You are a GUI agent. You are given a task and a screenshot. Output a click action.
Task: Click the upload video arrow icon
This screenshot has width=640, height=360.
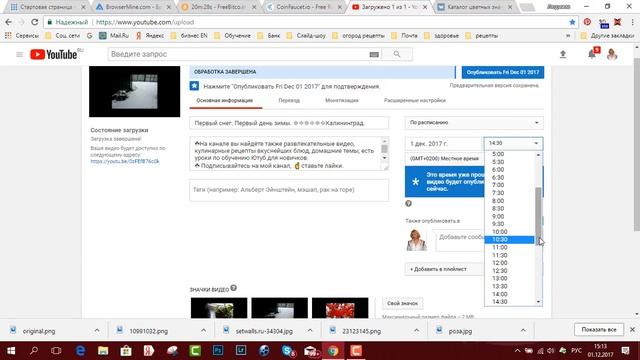click(x=563, y=54)
